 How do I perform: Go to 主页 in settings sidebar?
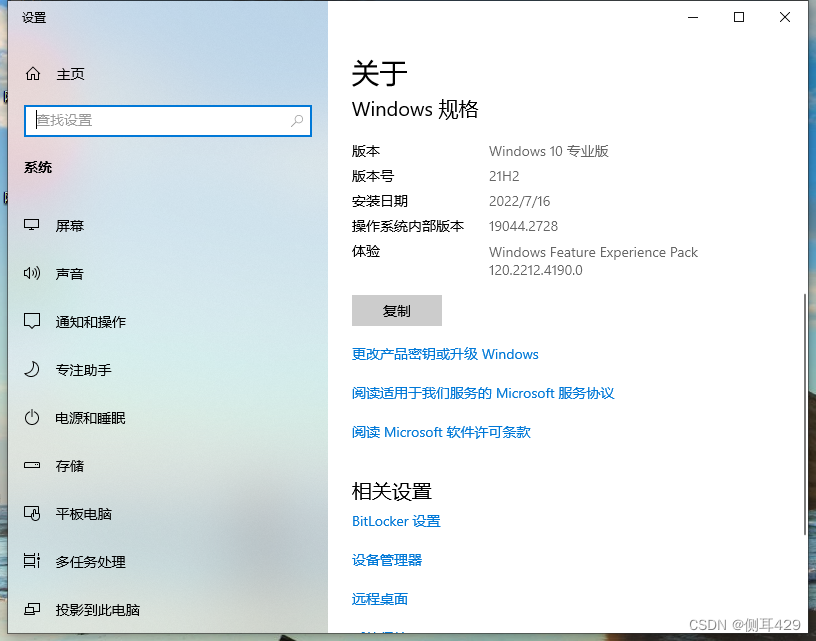coord(70,74)
